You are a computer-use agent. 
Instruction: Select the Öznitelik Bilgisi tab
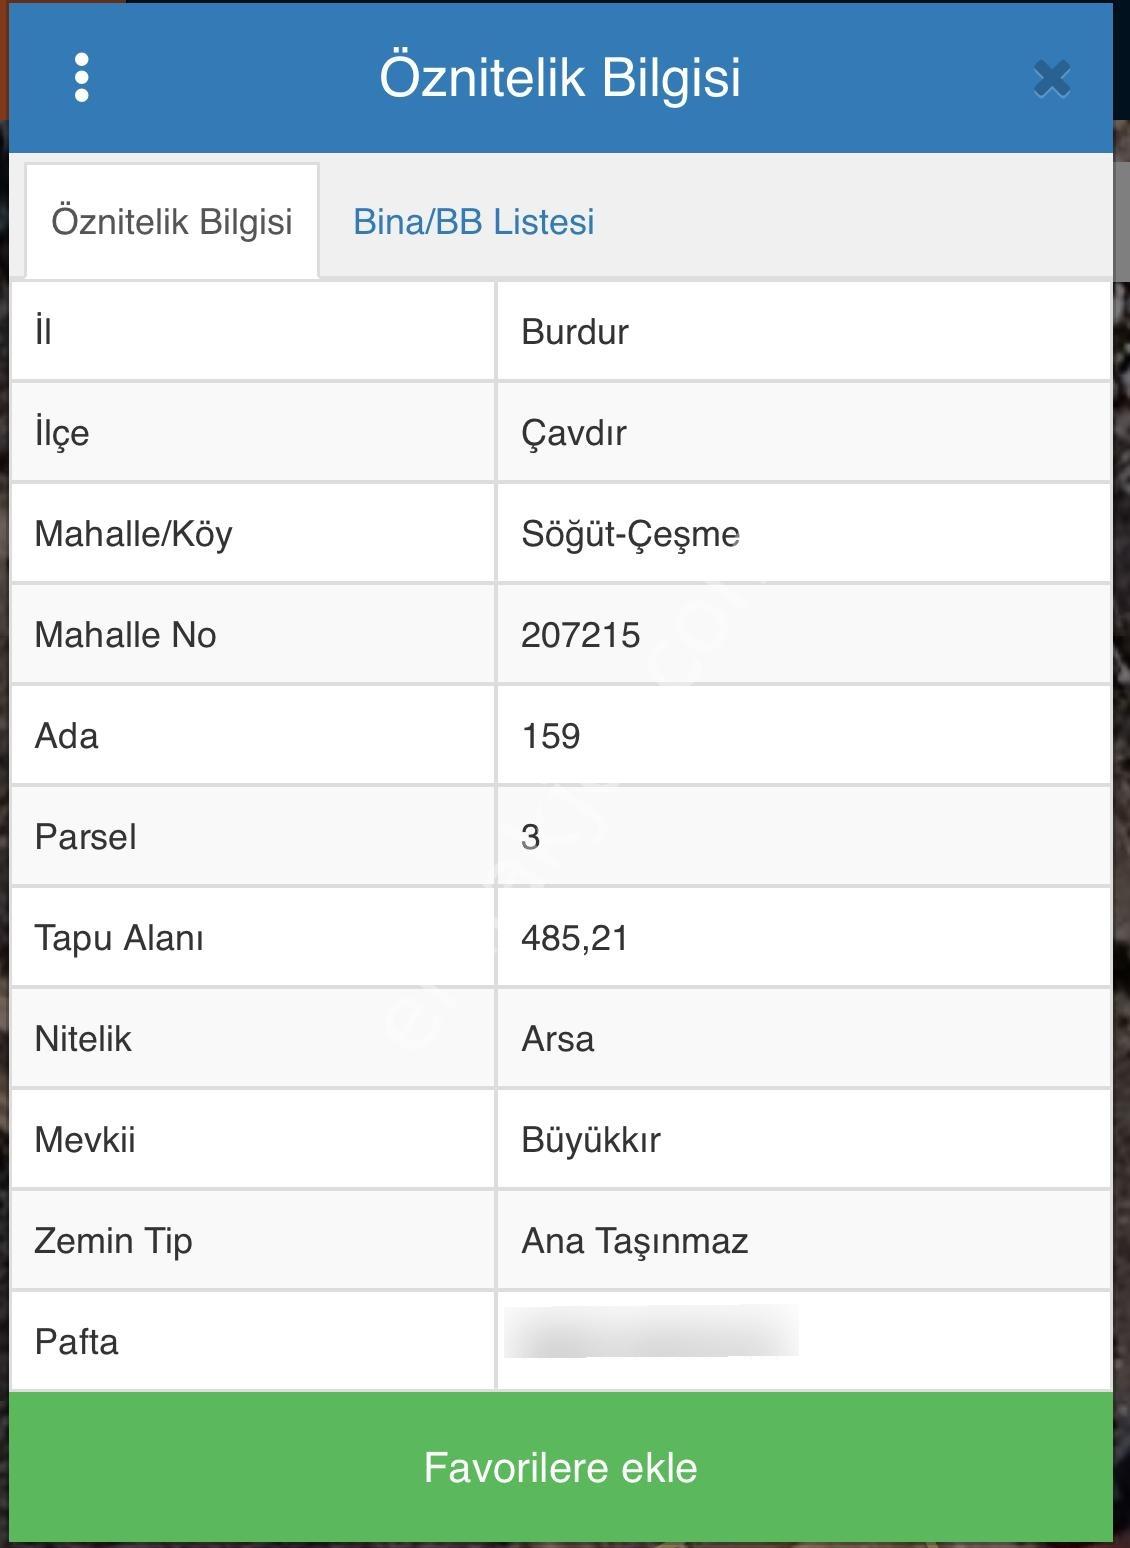click(172, 221)
